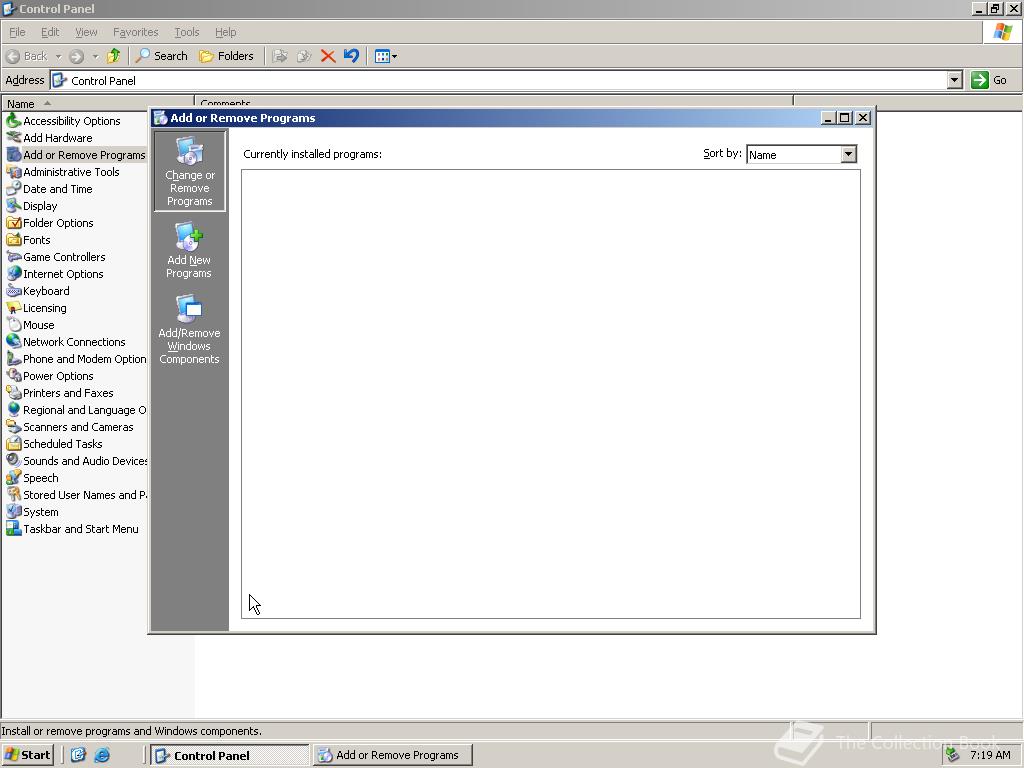The image size is (1024, 768).
Task: Open Printers and Faxes item
Action: click(60, 392)
